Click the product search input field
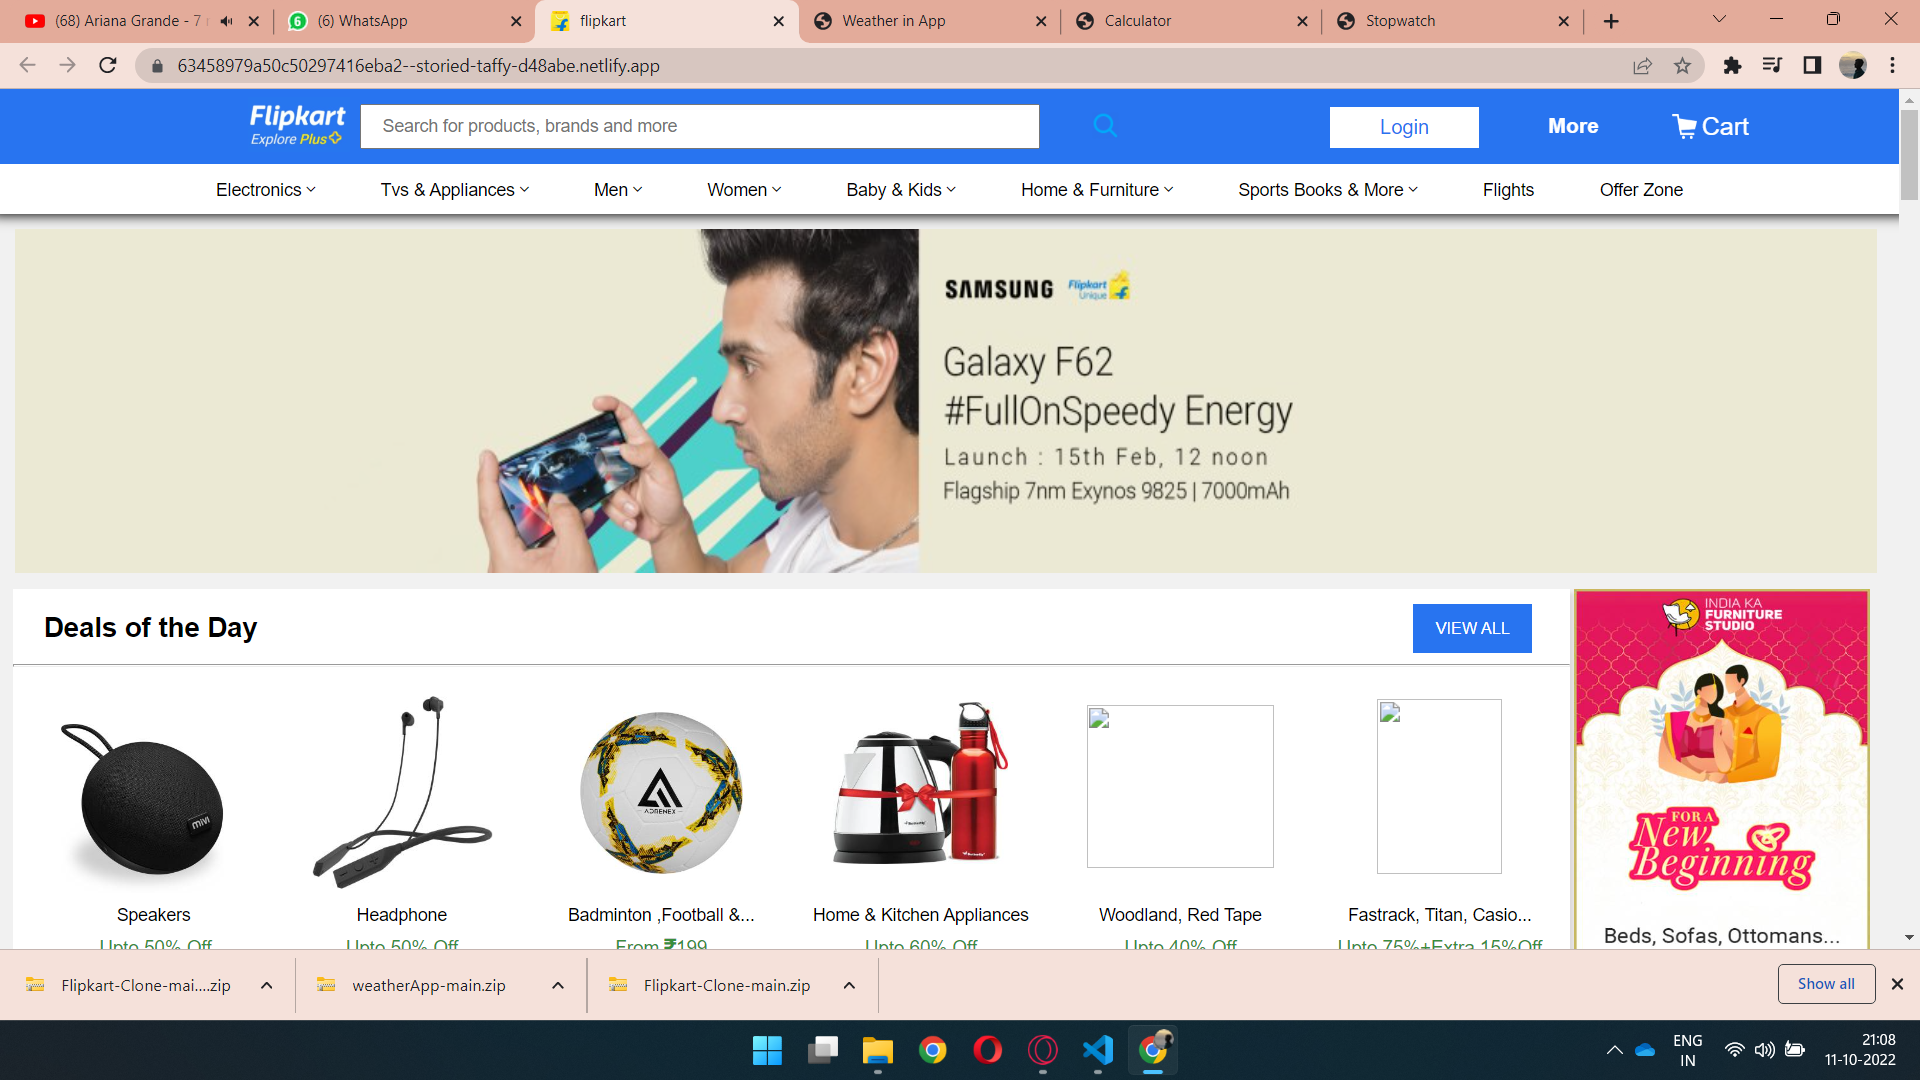Image resolution: width=1920 pixels, height=1080 pixels. (x=699, y=126)
